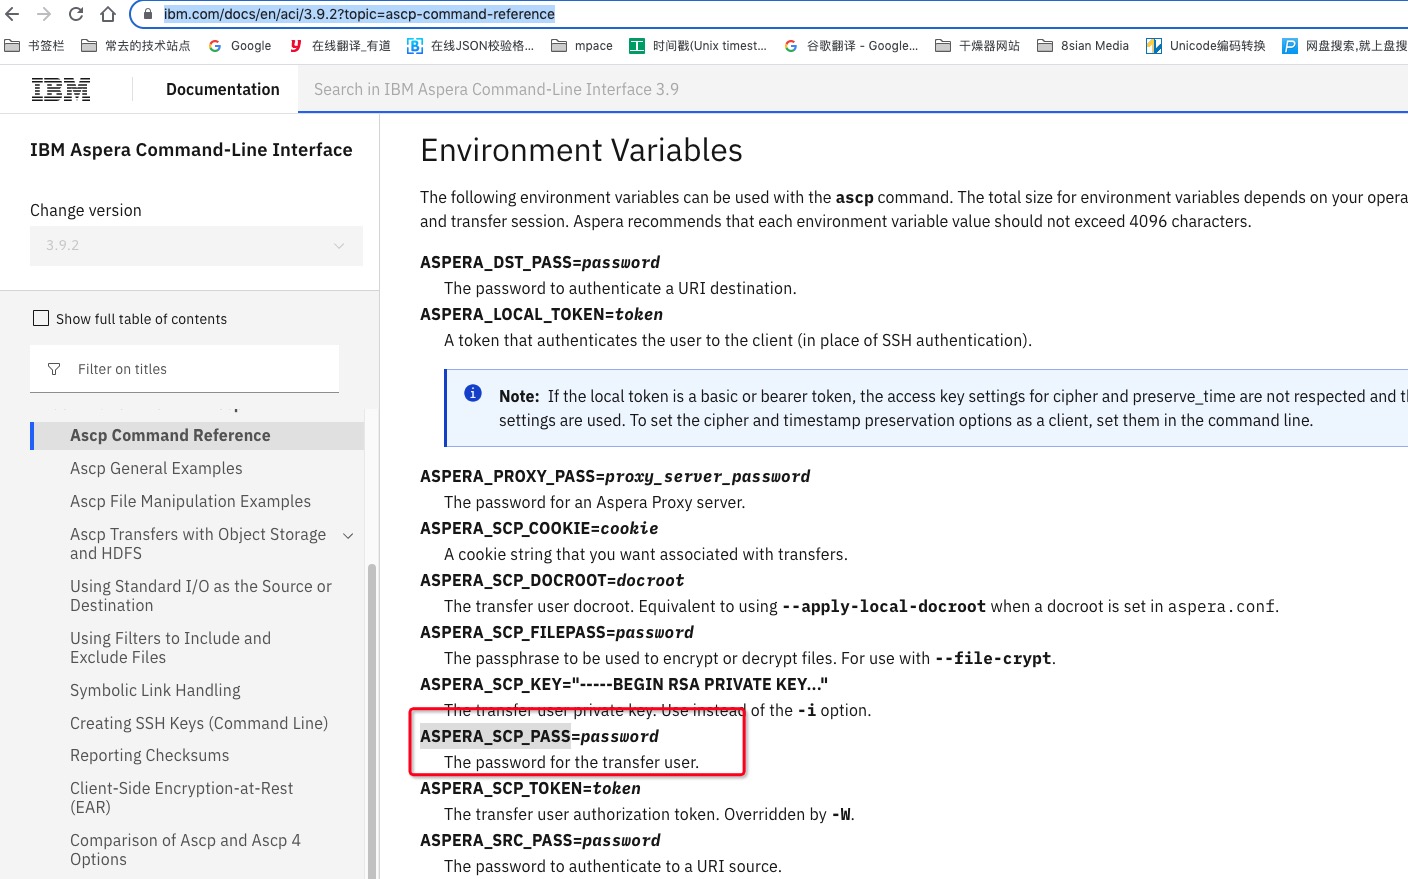Click the IBM Aspera Command-Line Interface title
Screen dimensions: 1408x879
[x=191, y=150]
